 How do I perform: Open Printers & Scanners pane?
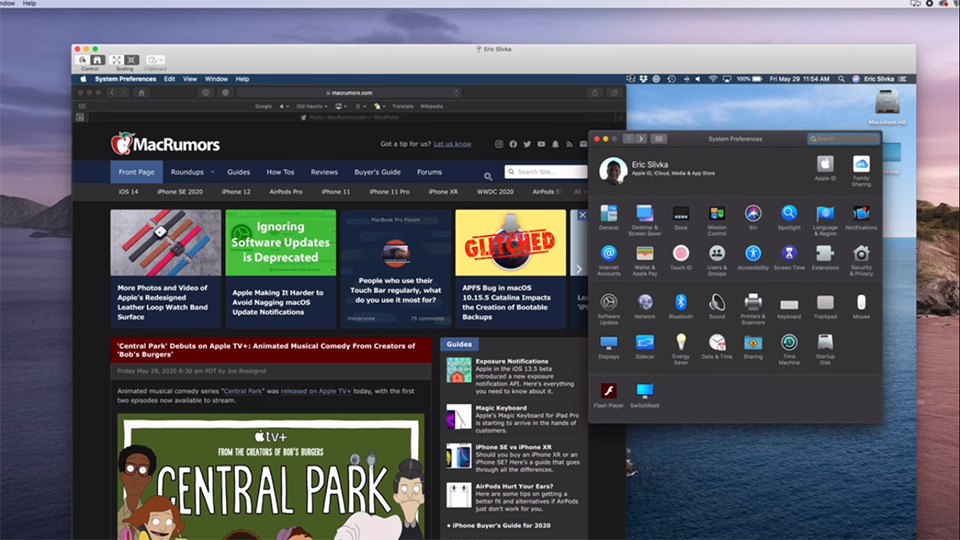[753, 309]
